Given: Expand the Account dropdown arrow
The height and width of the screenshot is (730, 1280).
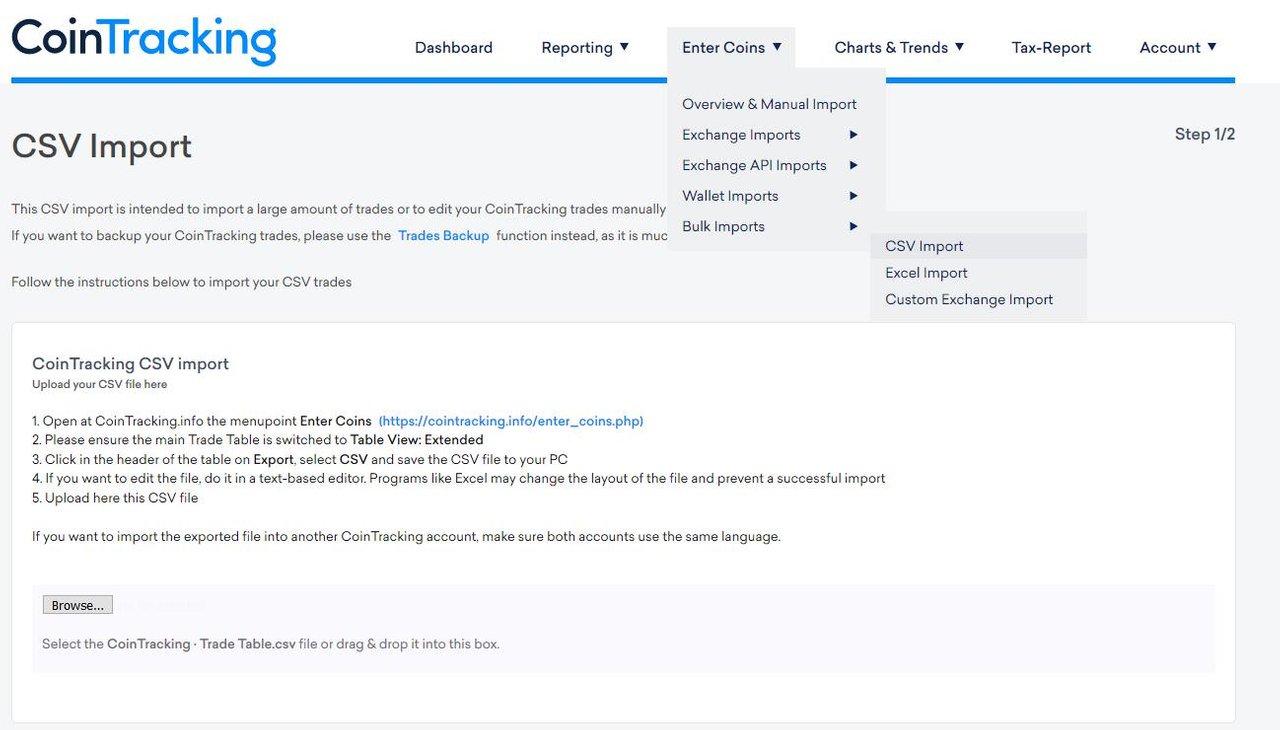Looking at the screenshot, I should (x=1212, y=46).
